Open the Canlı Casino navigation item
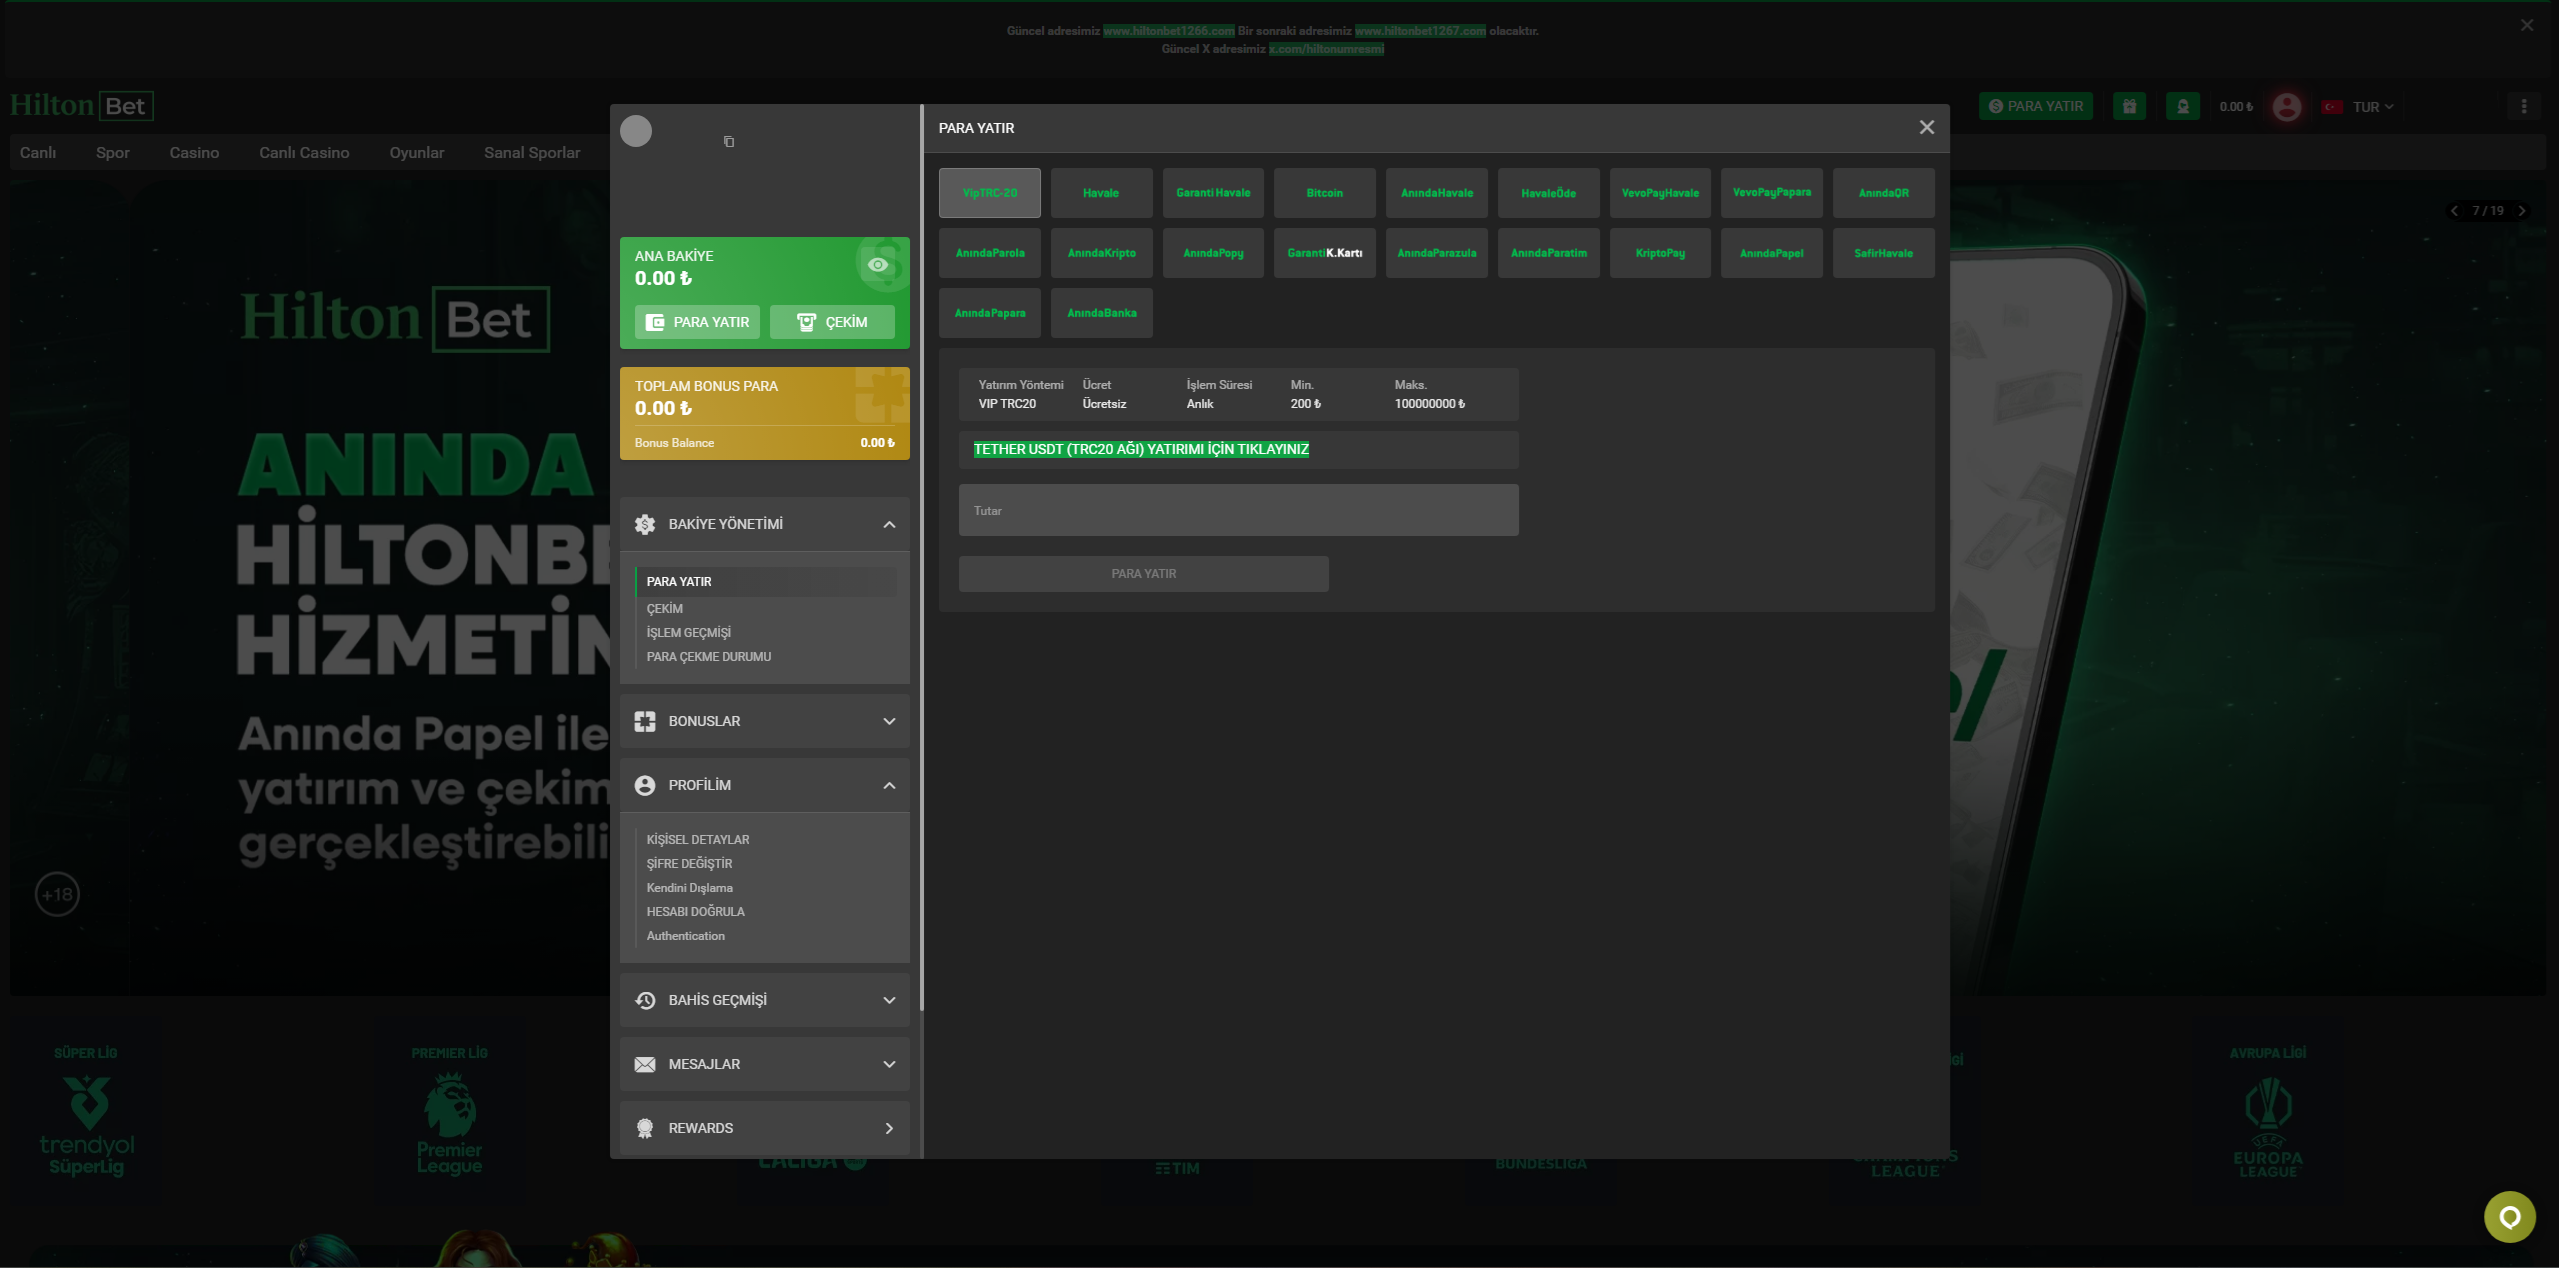This screenshot has width=2559, height=1268. pyautogui.click(x=304, y=153)
